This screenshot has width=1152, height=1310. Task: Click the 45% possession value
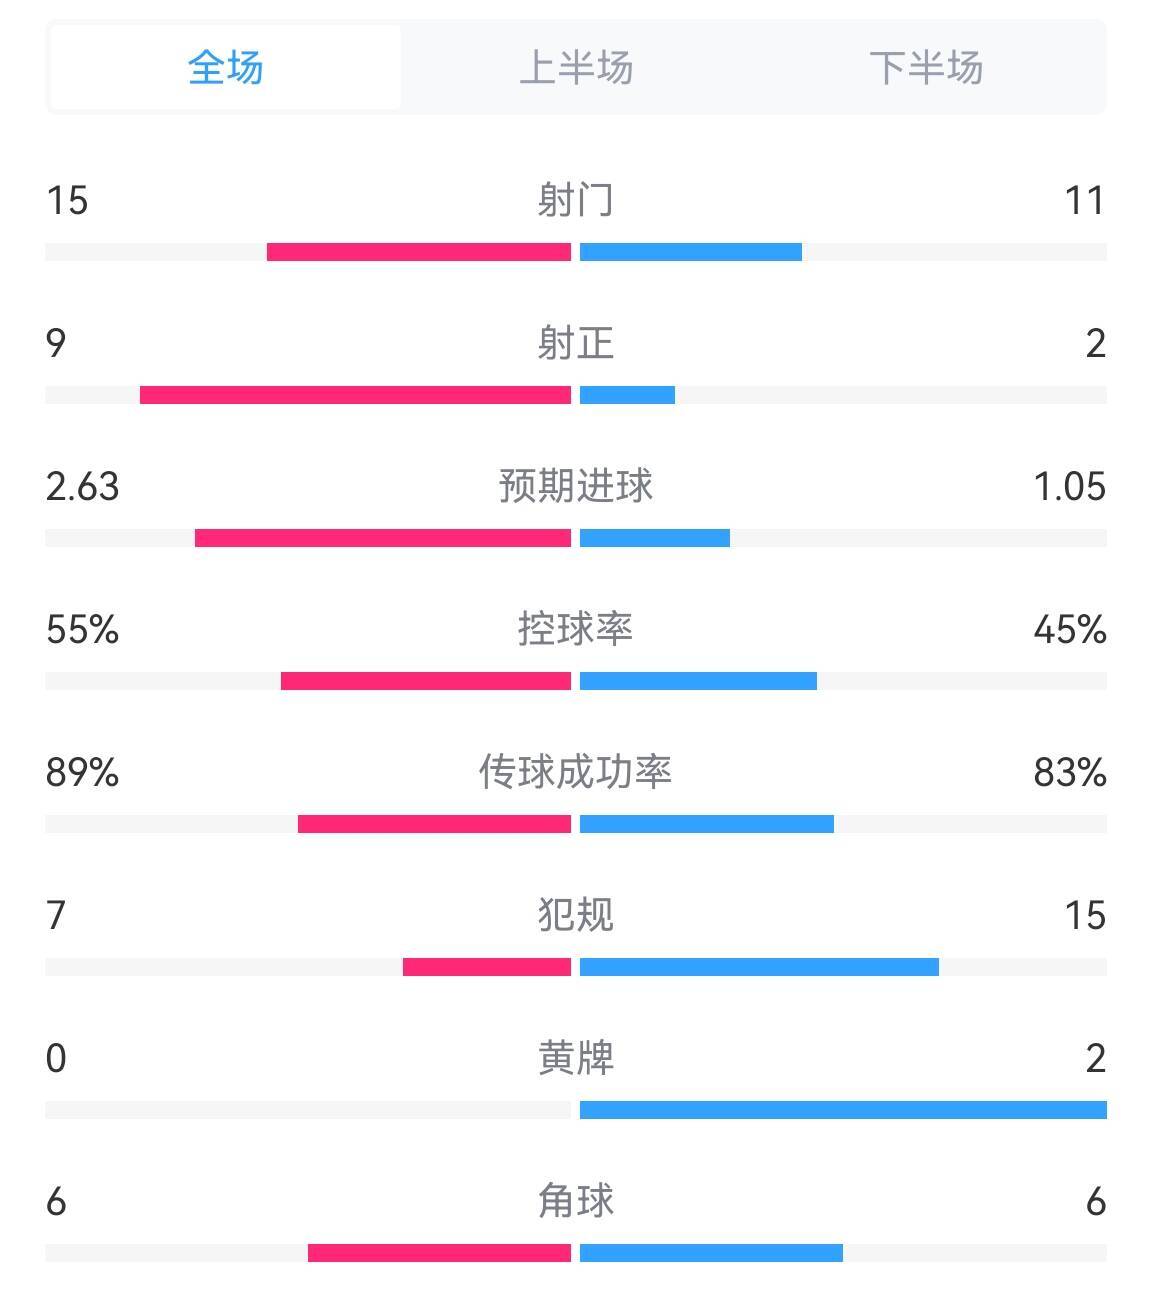[x=1070, y=630]
